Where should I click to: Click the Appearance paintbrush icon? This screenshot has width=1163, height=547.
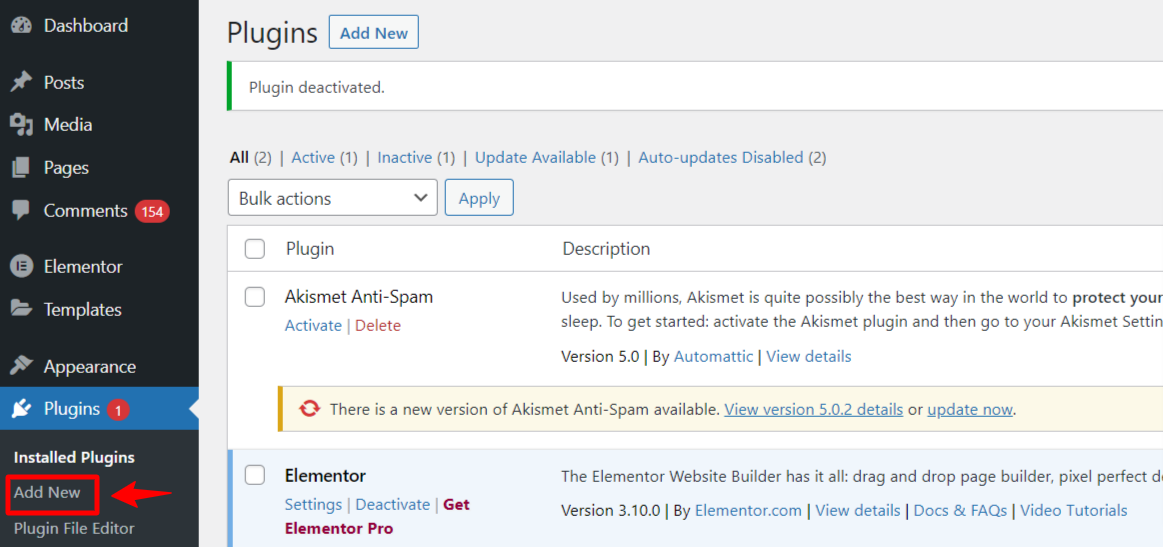pyautogui.click(x=21, y=367)
